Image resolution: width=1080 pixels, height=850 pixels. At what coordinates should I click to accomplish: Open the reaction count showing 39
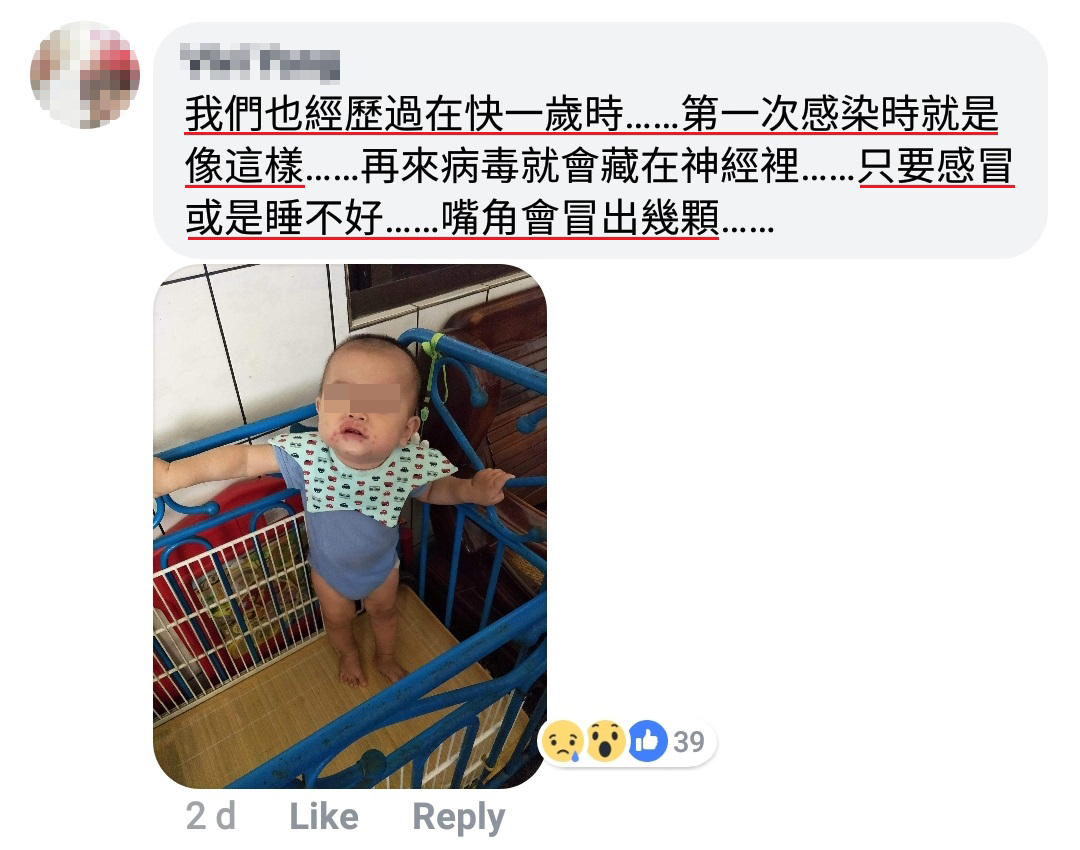click(x=689, y=742)
